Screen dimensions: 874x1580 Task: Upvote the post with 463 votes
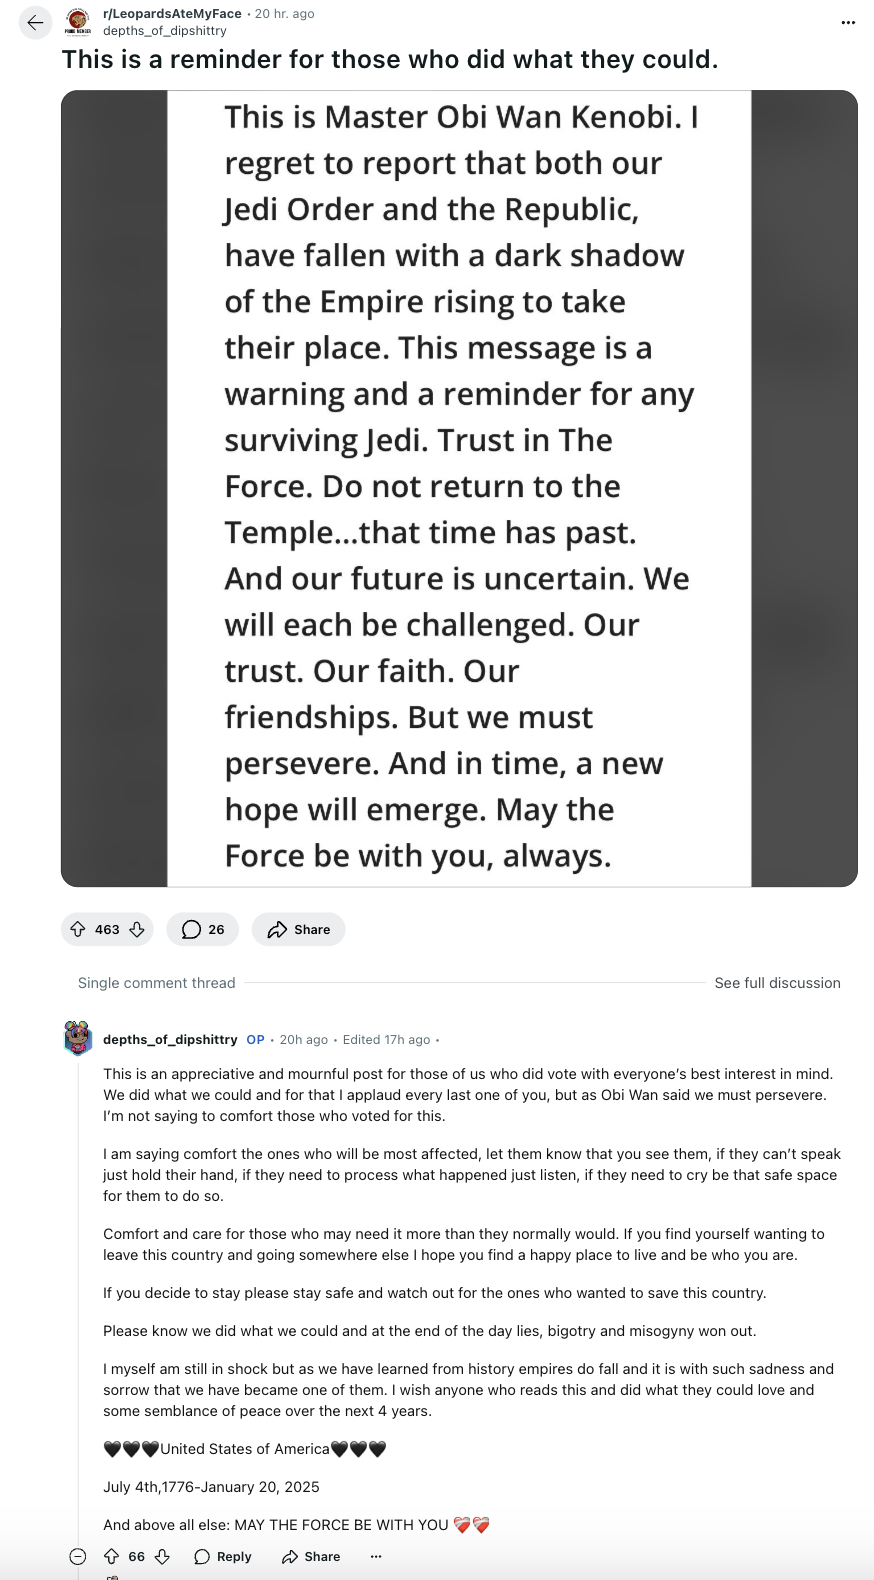pos(78,929)
